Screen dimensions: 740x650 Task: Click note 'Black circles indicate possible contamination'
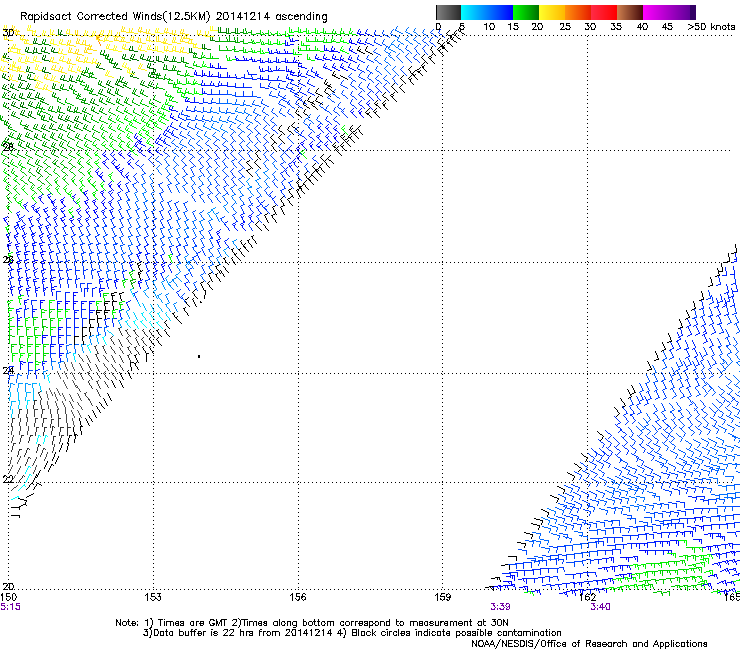(456, 633)
